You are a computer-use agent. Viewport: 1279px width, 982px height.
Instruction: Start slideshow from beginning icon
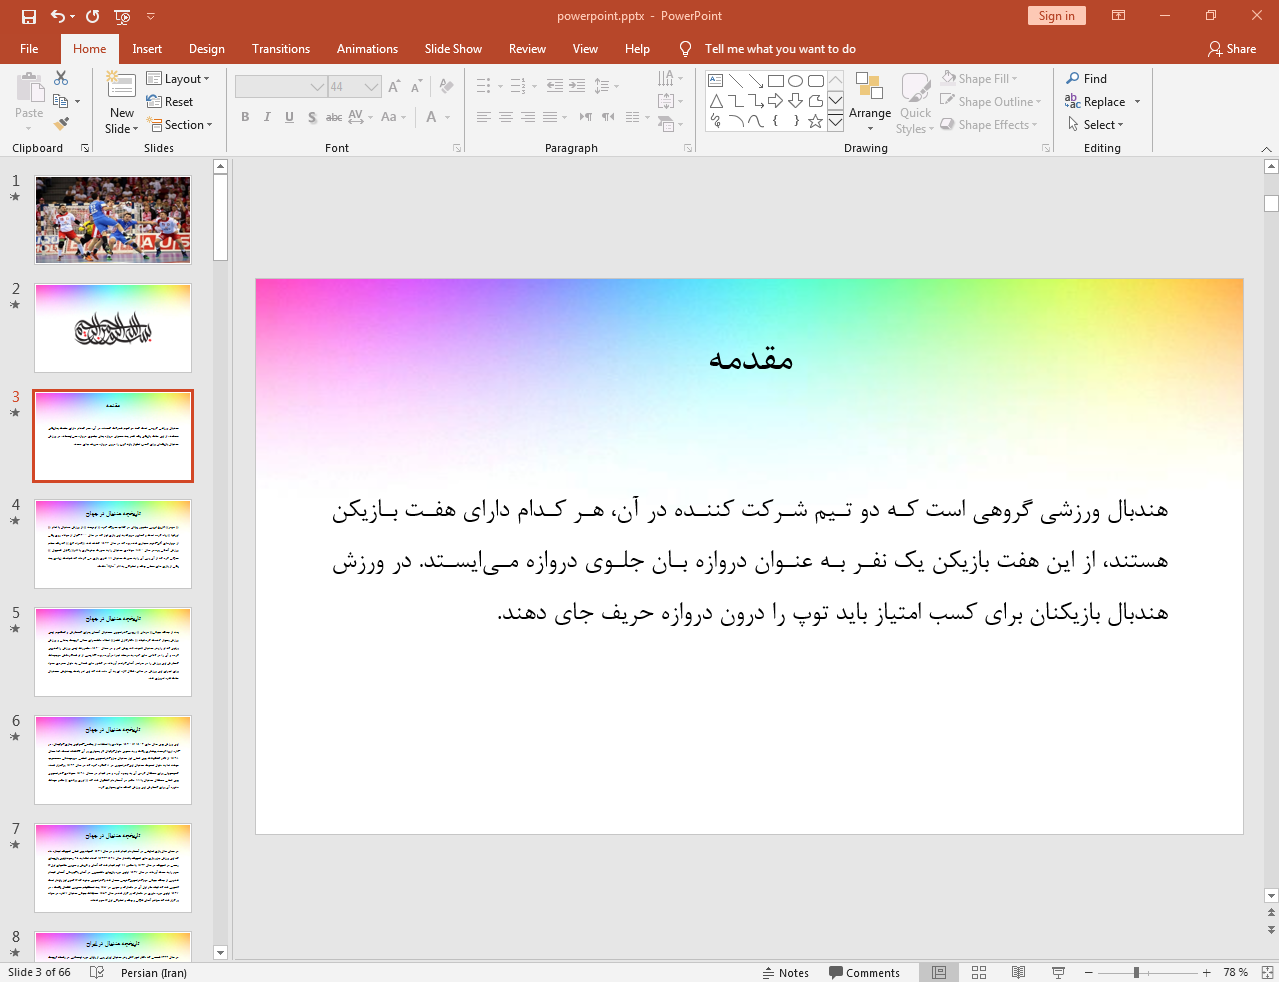click(x=123, y=16)
